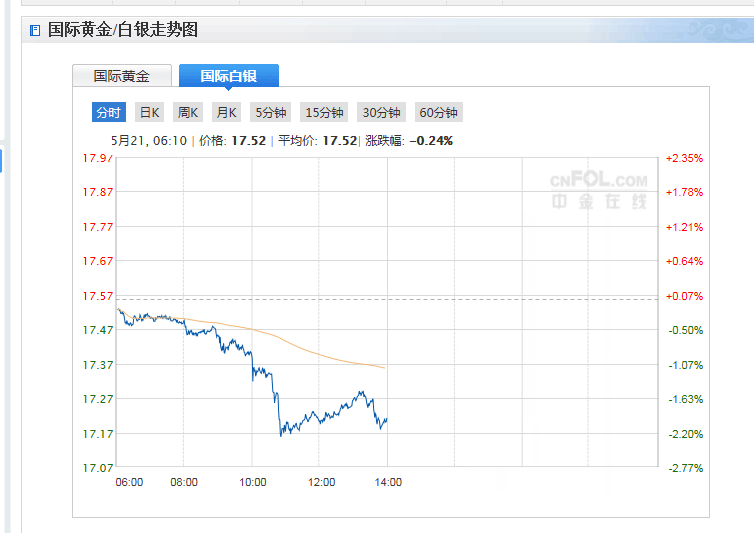Click the 14:00 time axis label
This screenshot has width=754, height=533.
(x=388, y=482)
